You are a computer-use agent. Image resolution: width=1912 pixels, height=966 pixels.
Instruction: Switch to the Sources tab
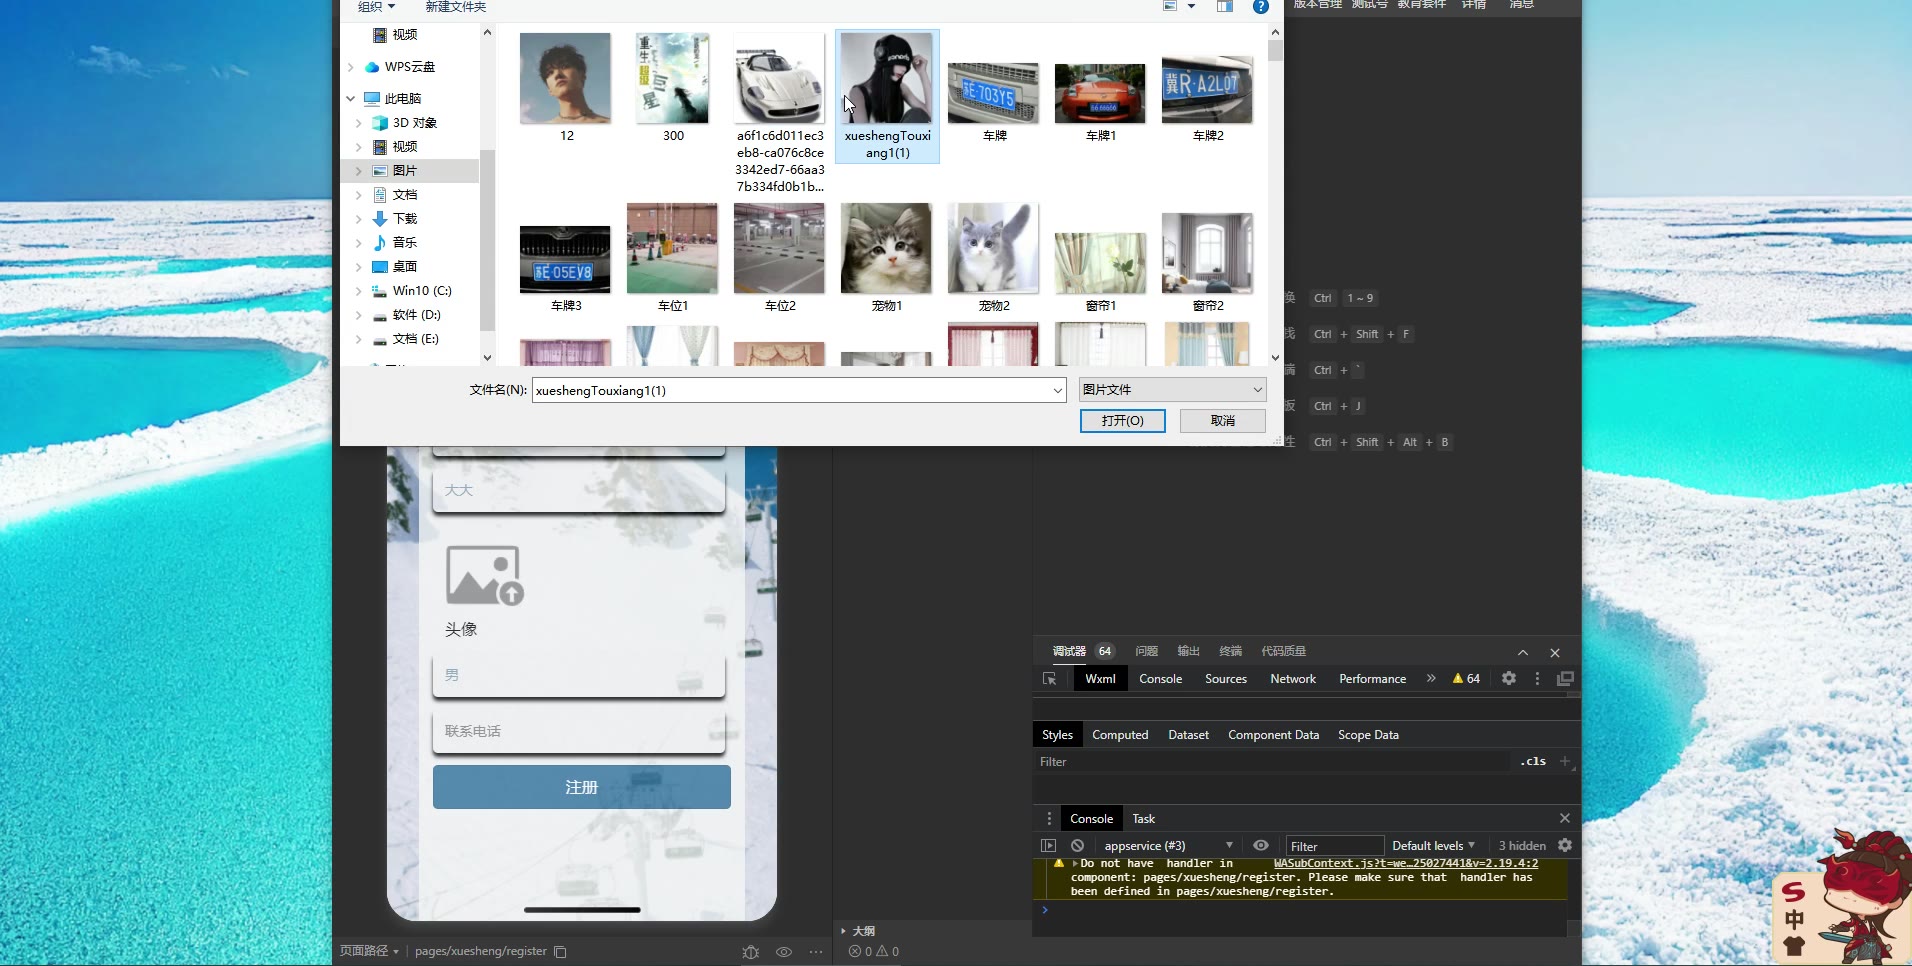point(1226,679)
